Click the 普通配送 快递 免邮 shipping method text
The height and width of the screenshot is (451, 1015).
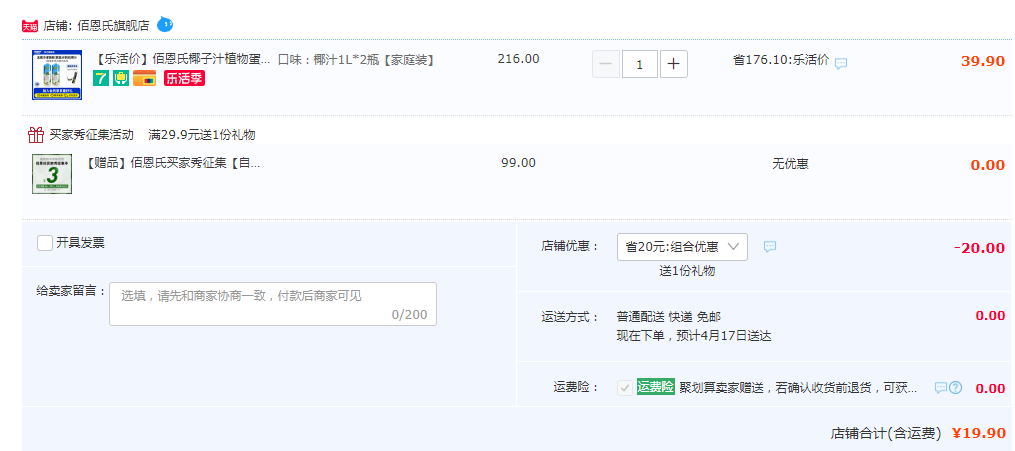coord(669,317)
